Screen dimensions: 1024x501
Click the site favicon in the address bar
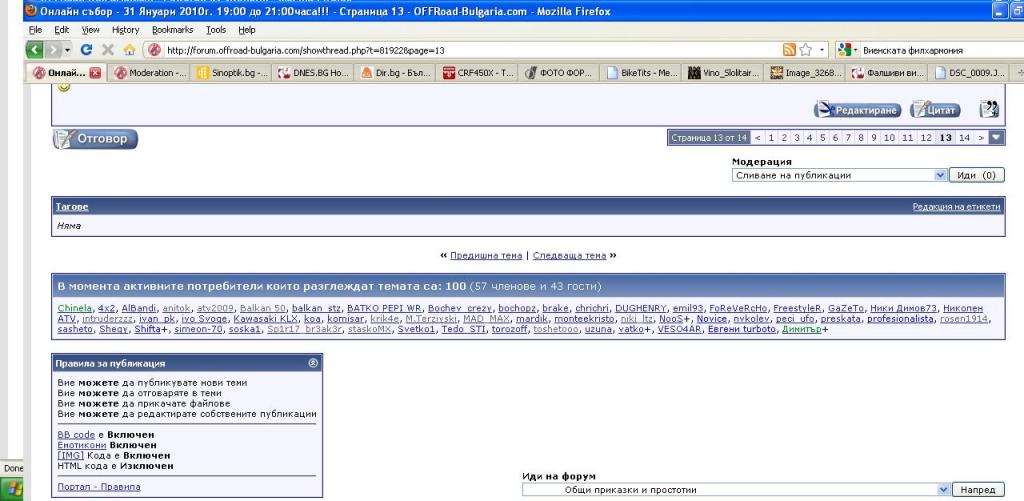click(x=154, y=50)
